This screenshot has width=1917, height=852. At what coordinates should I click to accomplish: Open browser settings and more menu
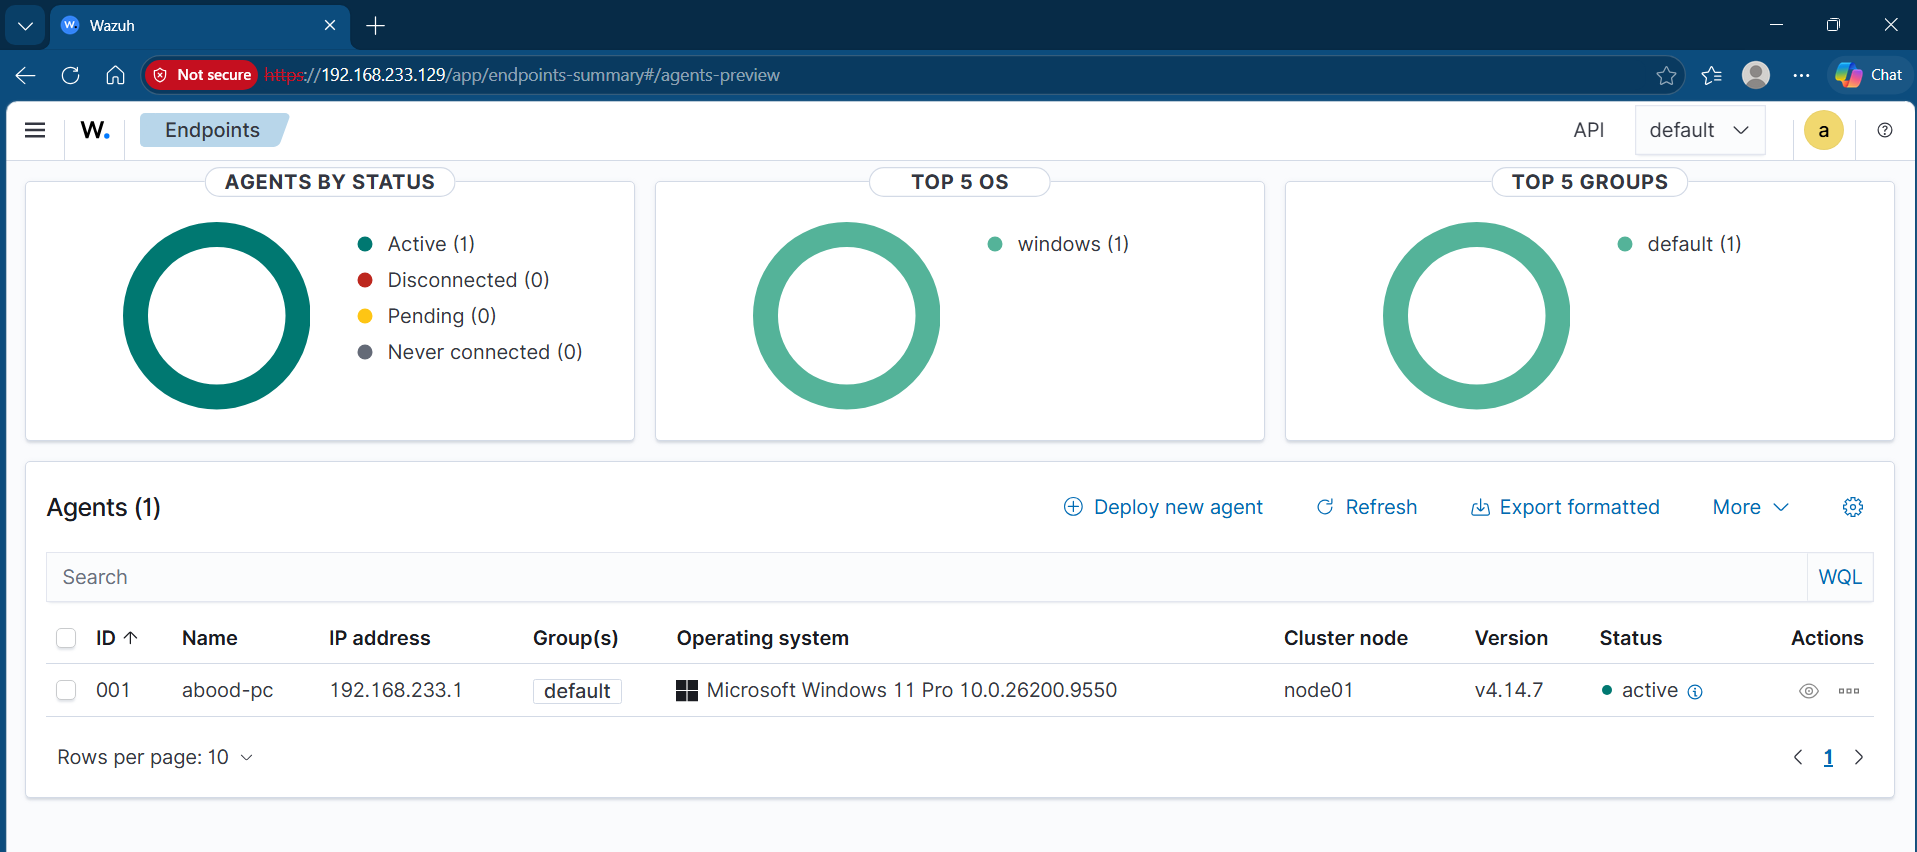click(x=1801, y=75)
